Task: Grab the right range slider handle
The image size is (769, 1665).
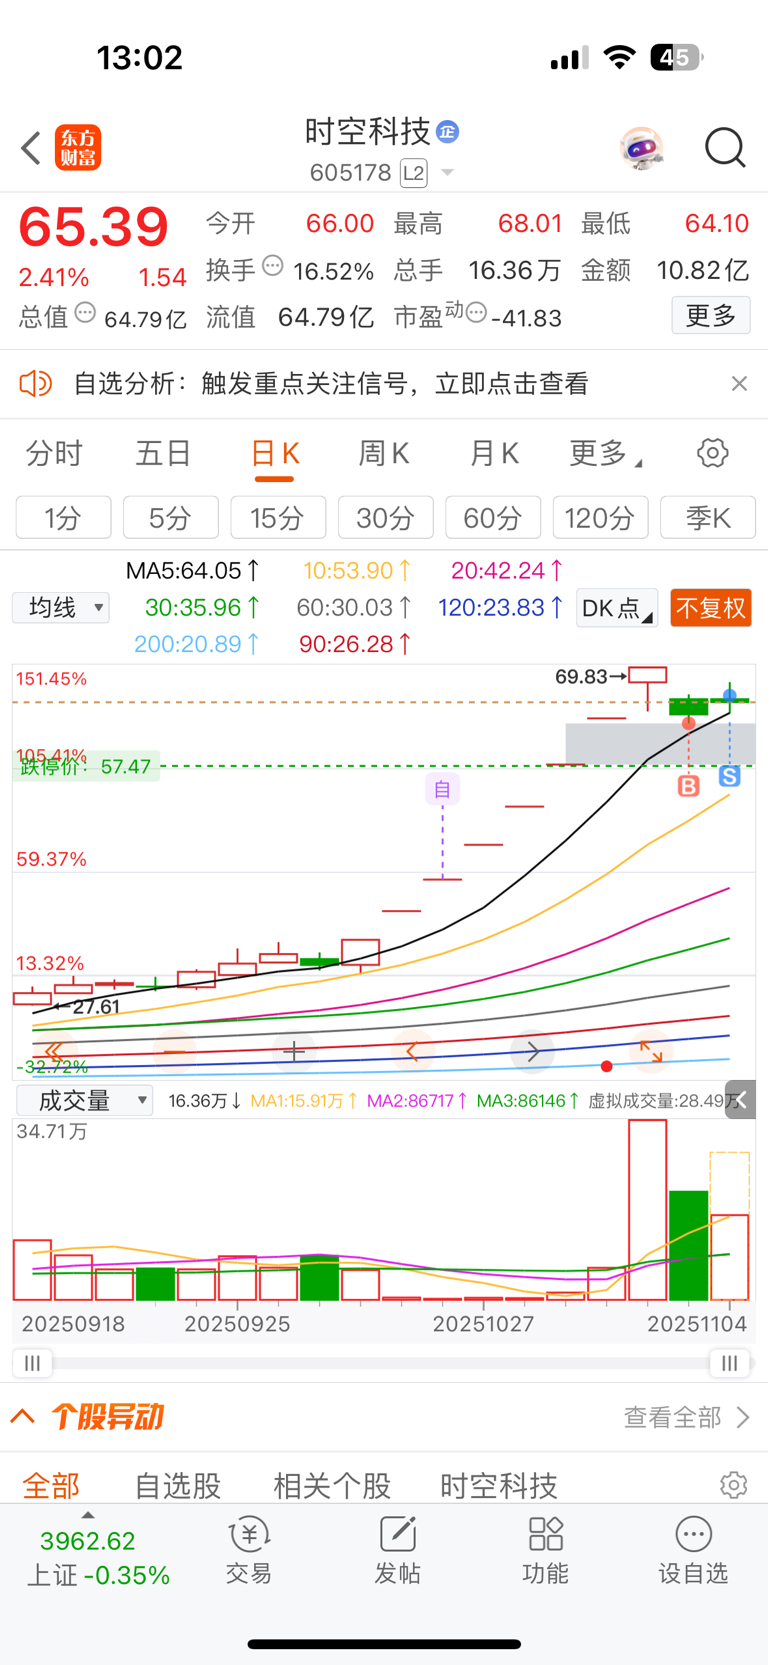Action: coord(730,1363)
